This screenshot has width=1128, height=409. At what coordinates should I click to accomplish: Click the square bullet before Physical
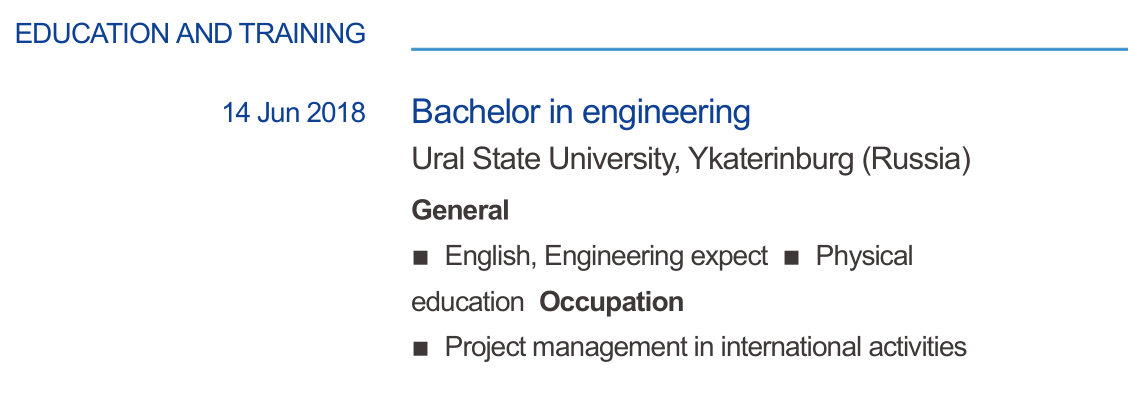pos(792,258)
